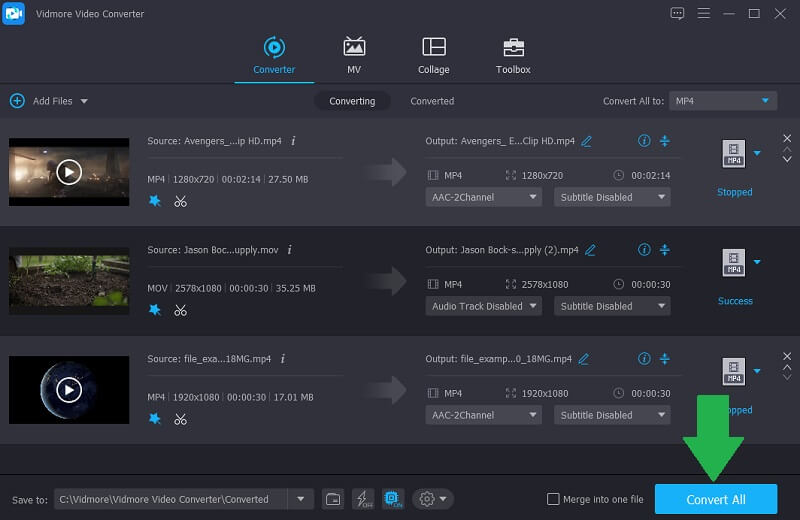The width and height of the screenshot is (800, 520).
Task: Check Merge into one file
Action: [x=553, y=499]
